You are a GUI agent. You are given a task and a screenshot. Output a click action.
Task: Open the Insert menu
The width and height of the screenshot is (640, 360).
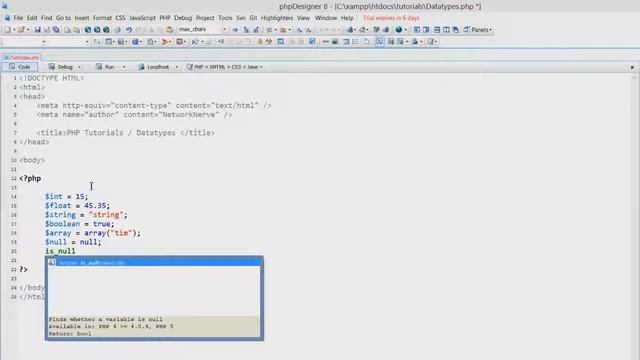click(x=82, y=18)
